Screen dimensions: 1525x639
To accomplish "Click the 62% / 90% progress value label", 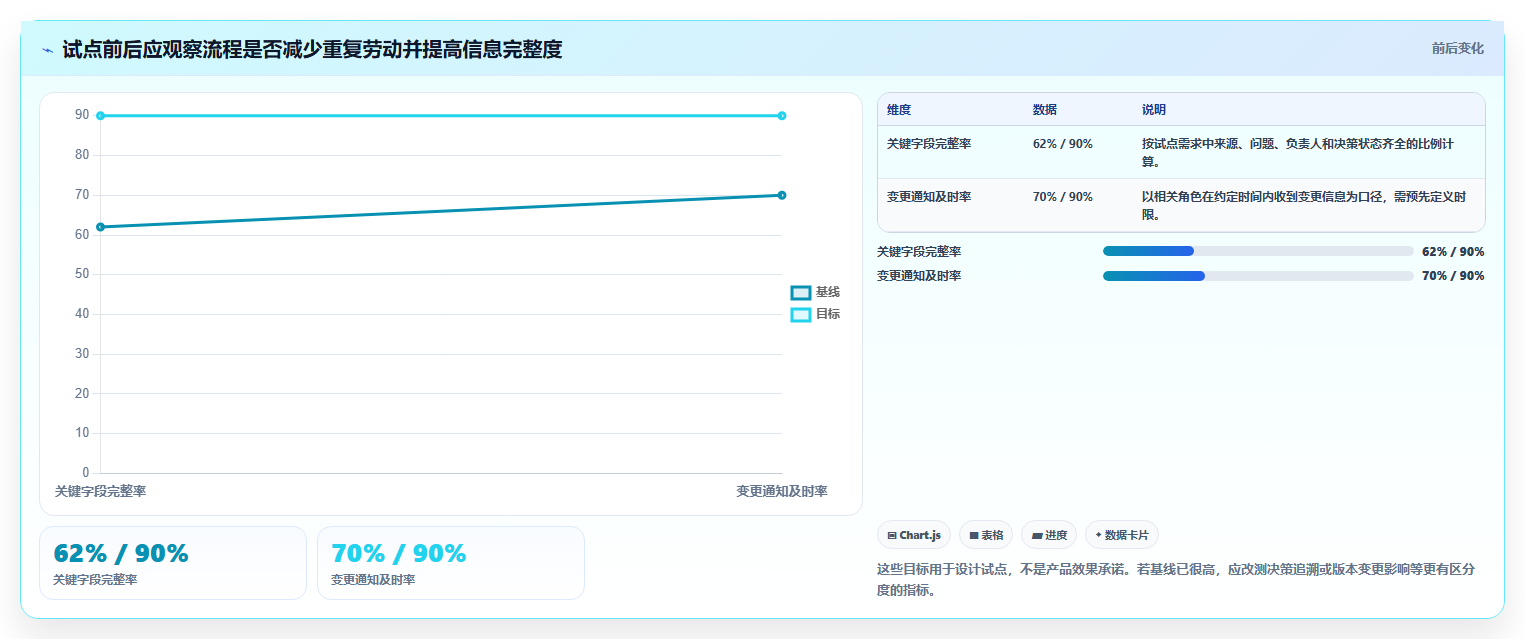I will tap(1453, 252).
